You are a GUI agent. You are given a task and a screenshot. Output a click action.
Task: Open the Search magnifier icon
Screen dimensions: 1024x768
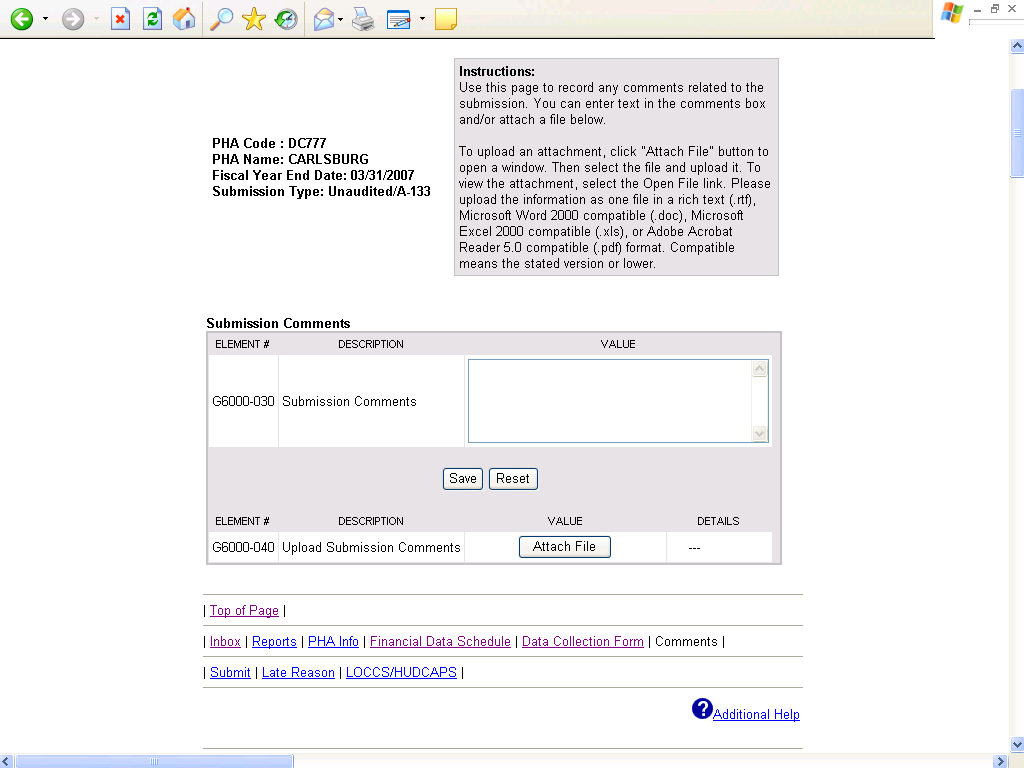point(221,19)
